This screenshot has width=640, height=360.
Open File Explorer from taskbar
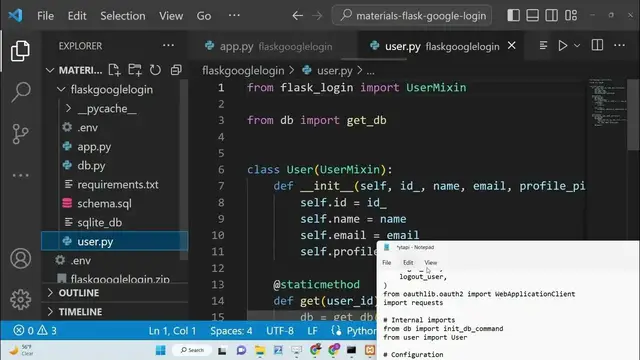(x=260, y=350)
